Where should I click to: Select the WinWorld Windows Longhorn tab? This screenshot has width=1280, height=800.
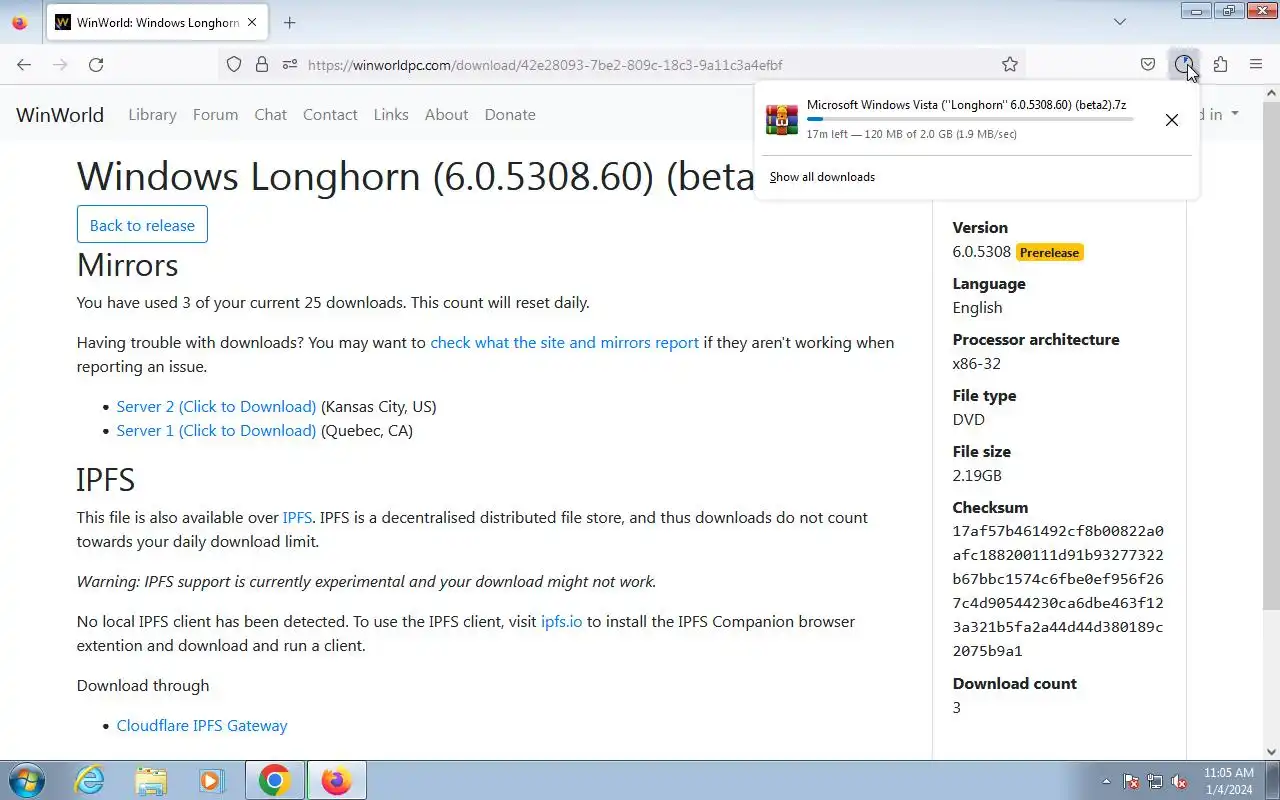(x=157, y=22)
